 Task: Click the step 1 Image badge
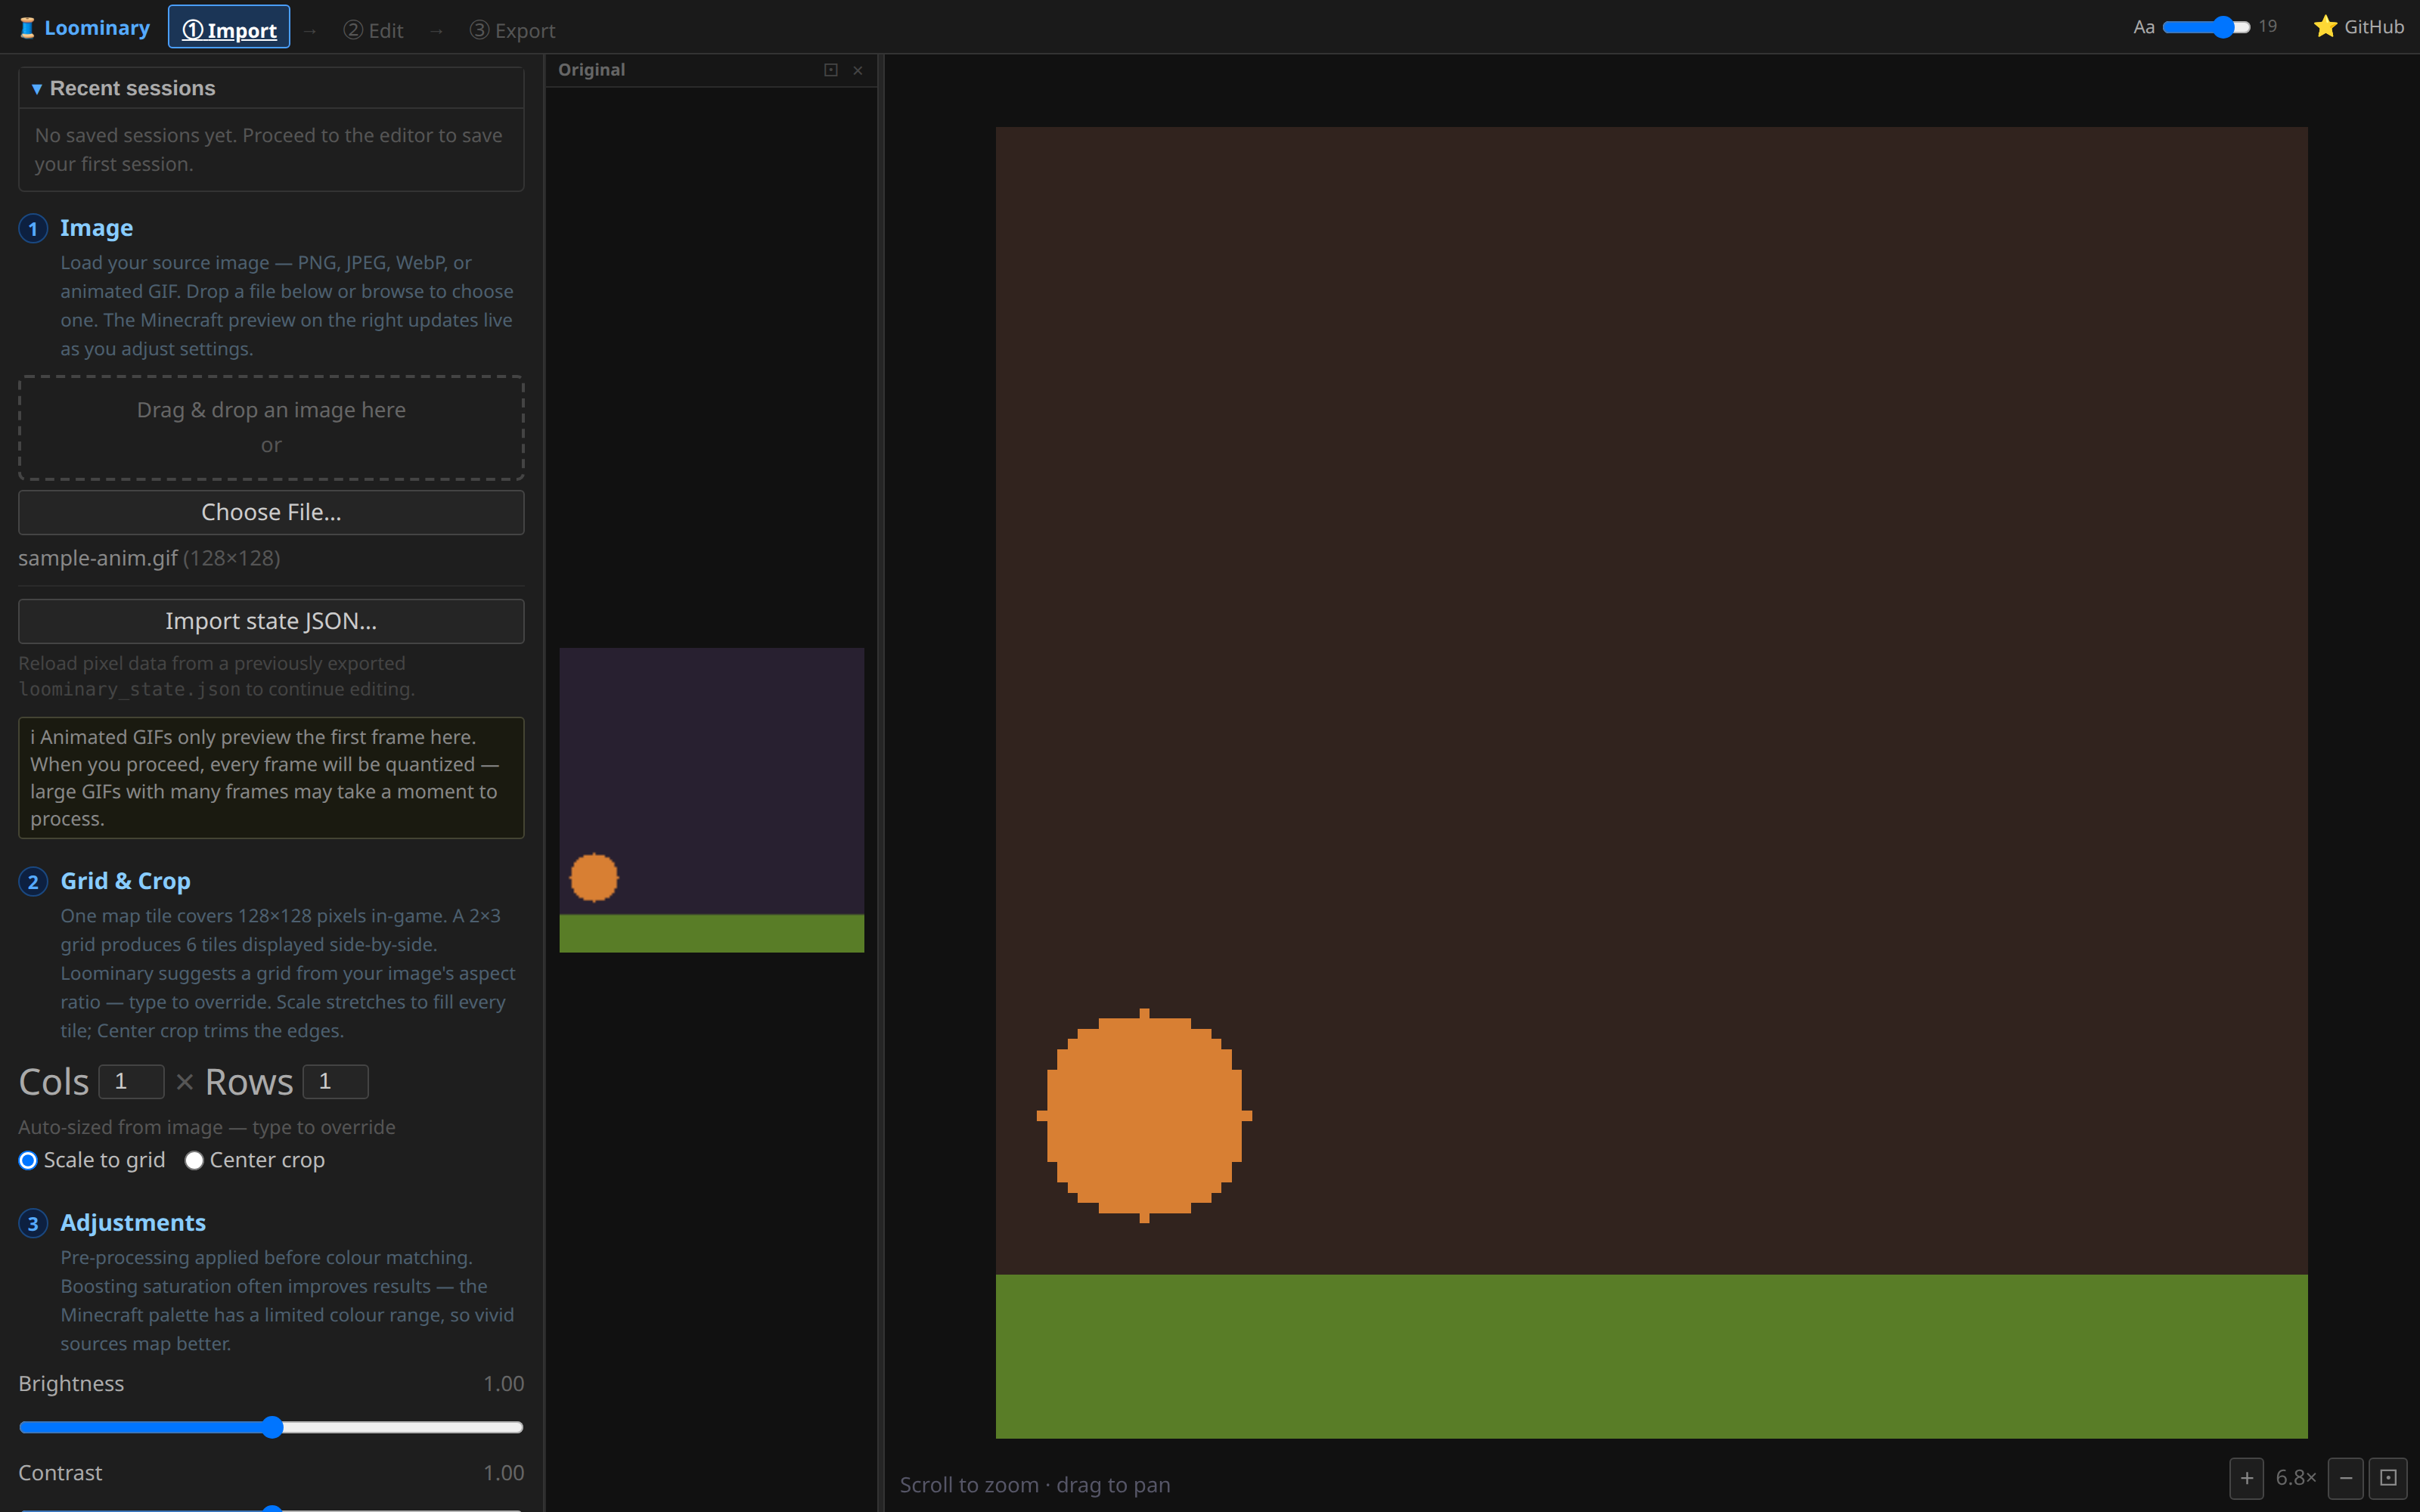(33, 229)
